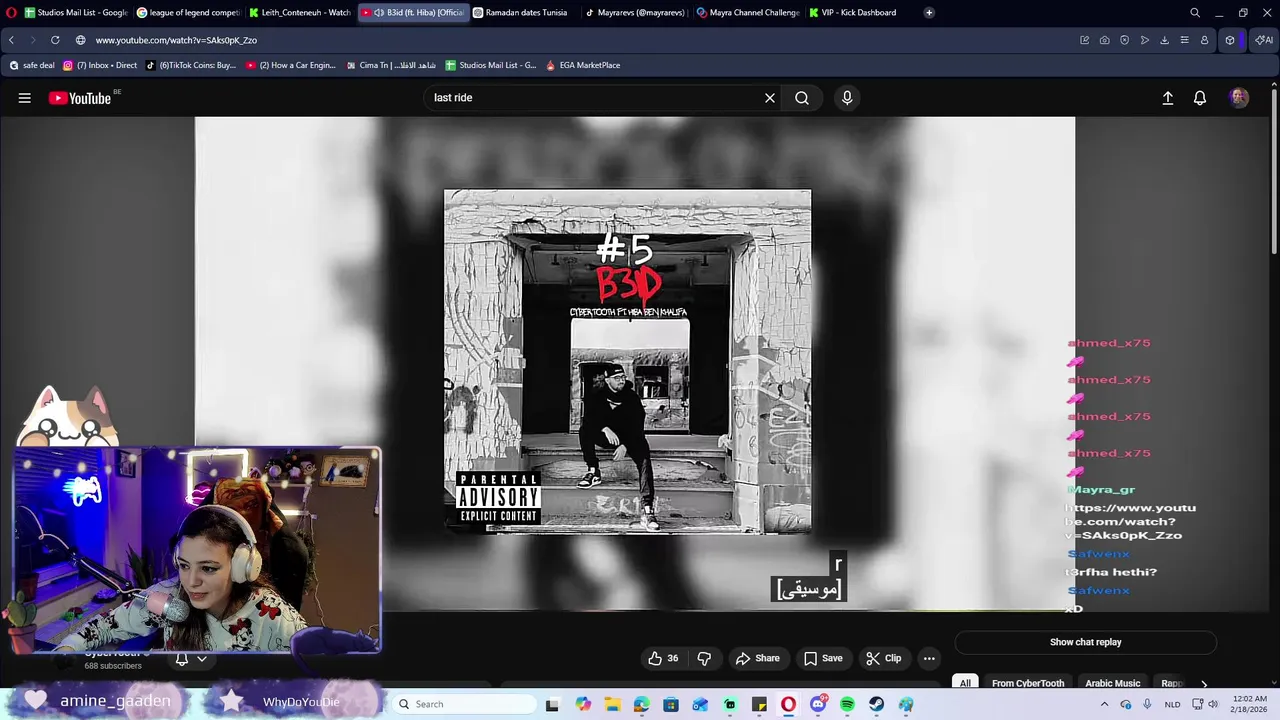
Task: Open the 'Cima Tn' bookmark
Action: (x=391, y=65)
